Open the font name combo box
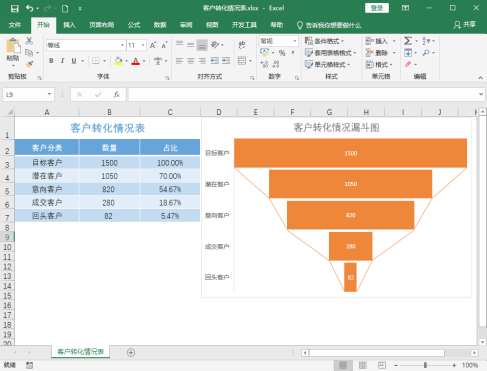Image resolution: width=487 pixels, height=371 pixels. (x=86, y=45)
